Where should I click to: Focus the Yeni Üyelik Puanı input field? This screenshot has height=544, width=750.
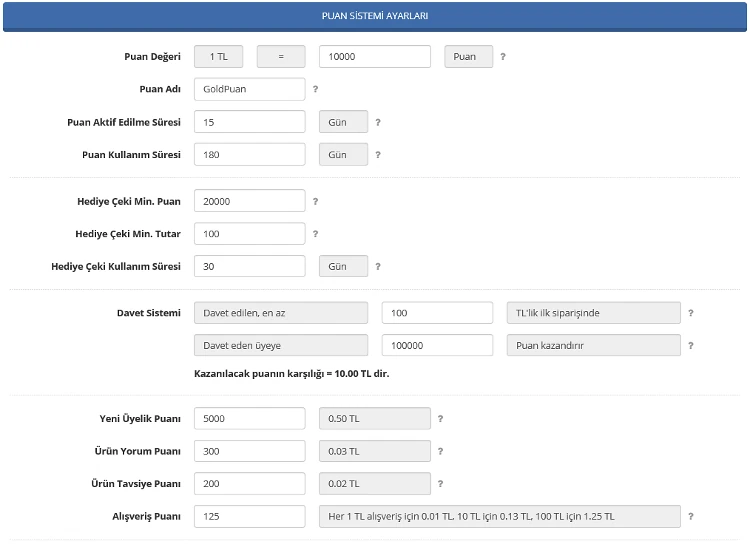pyautogui.click(x=249, y=419)
